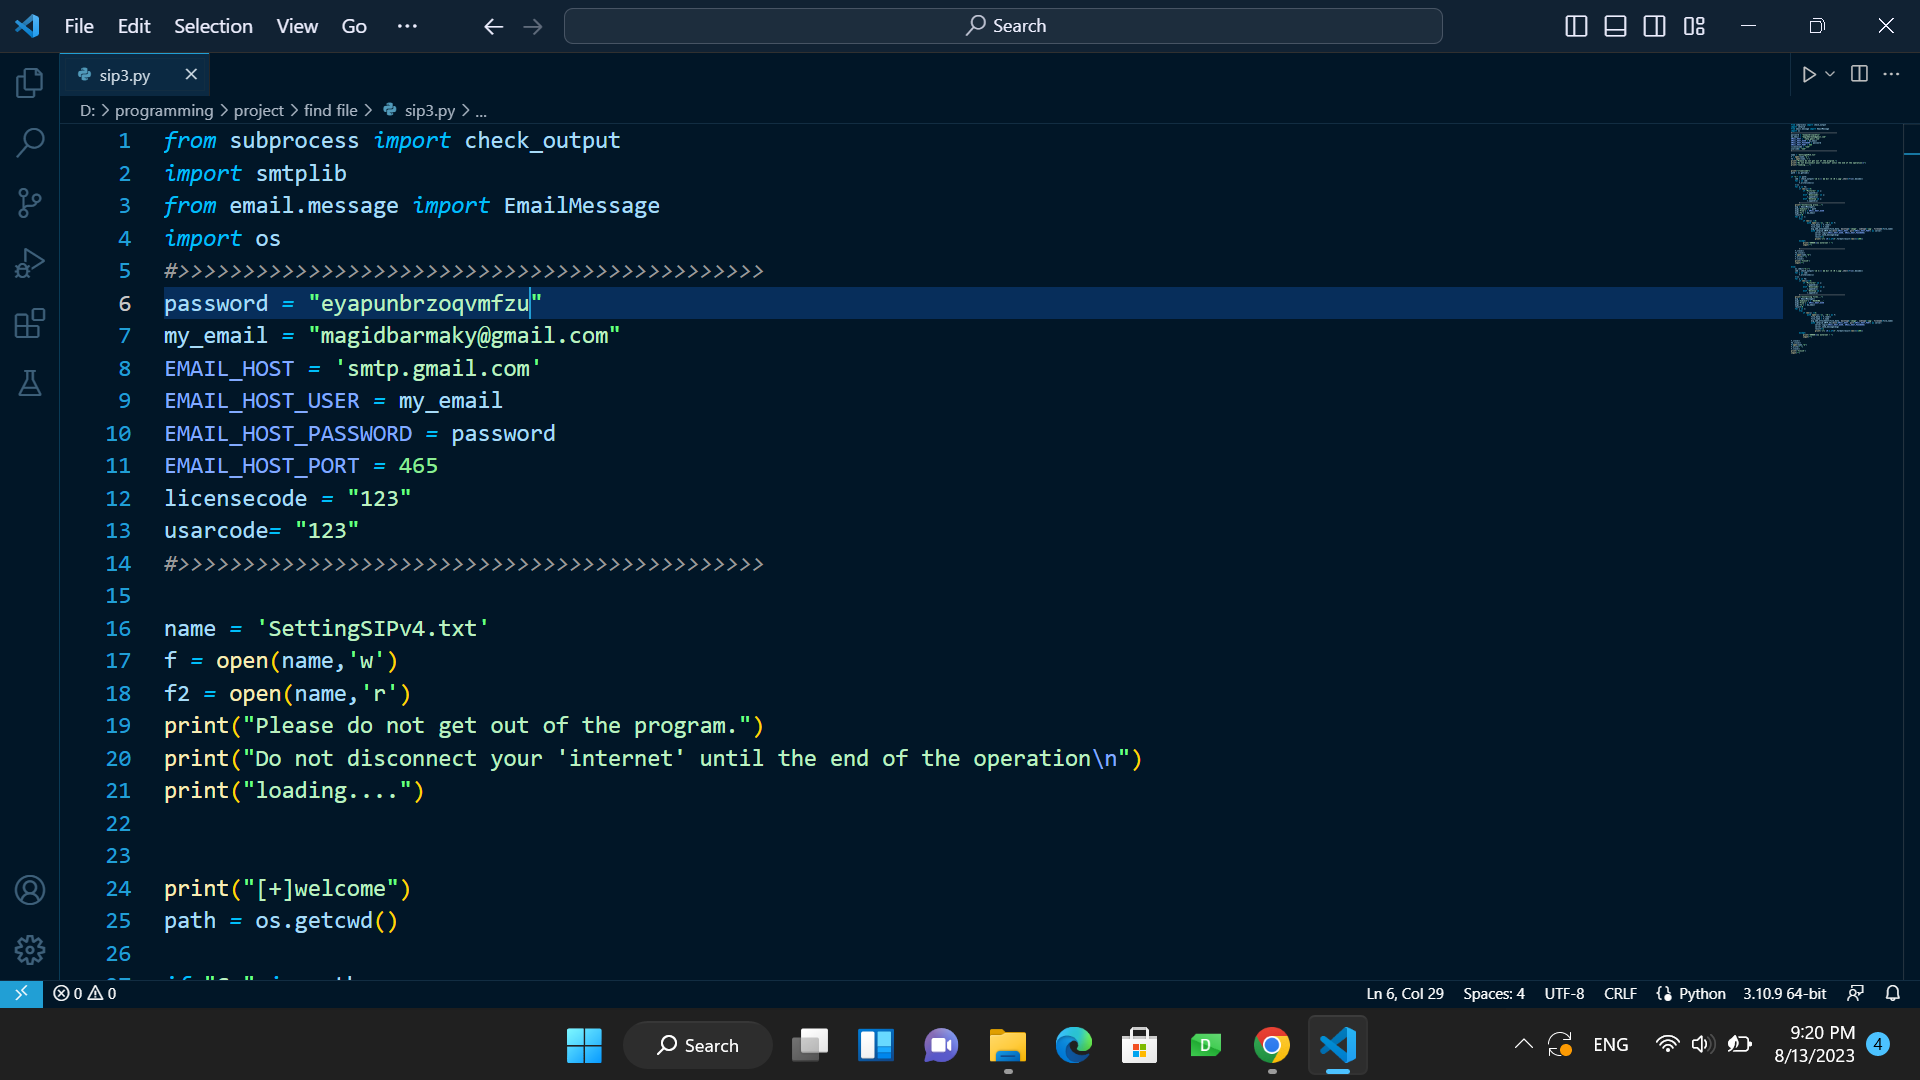Image resolution: width=1920 pixels, height=1080 pixels.
Task: Open the Source Control panel
Action: coord(29,203)
